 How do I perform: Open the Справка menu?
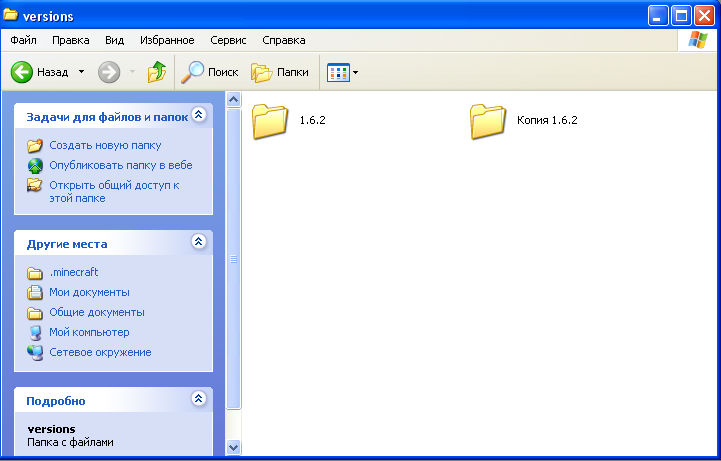point(284,40)
